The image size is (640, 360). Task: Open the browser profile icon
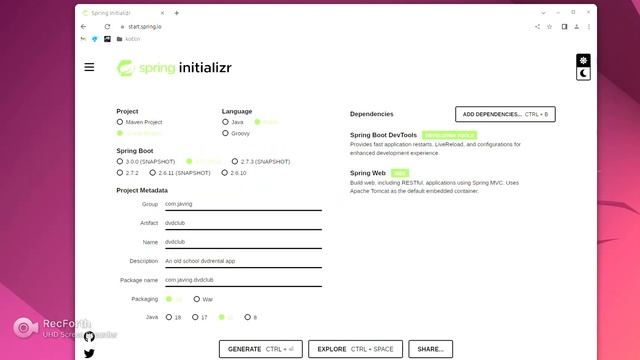coord(576,27)
